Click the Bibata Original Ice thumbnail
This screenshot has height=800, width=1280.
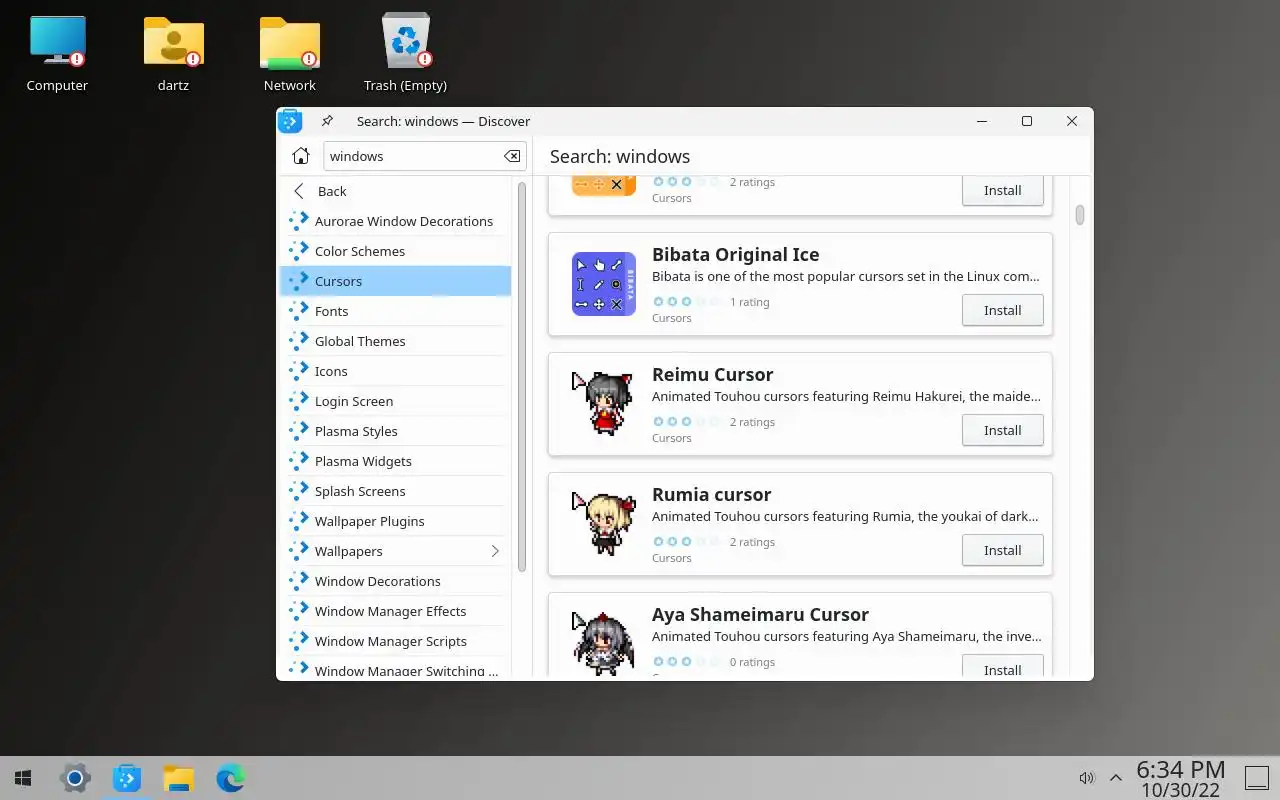[x=604, y=284]
